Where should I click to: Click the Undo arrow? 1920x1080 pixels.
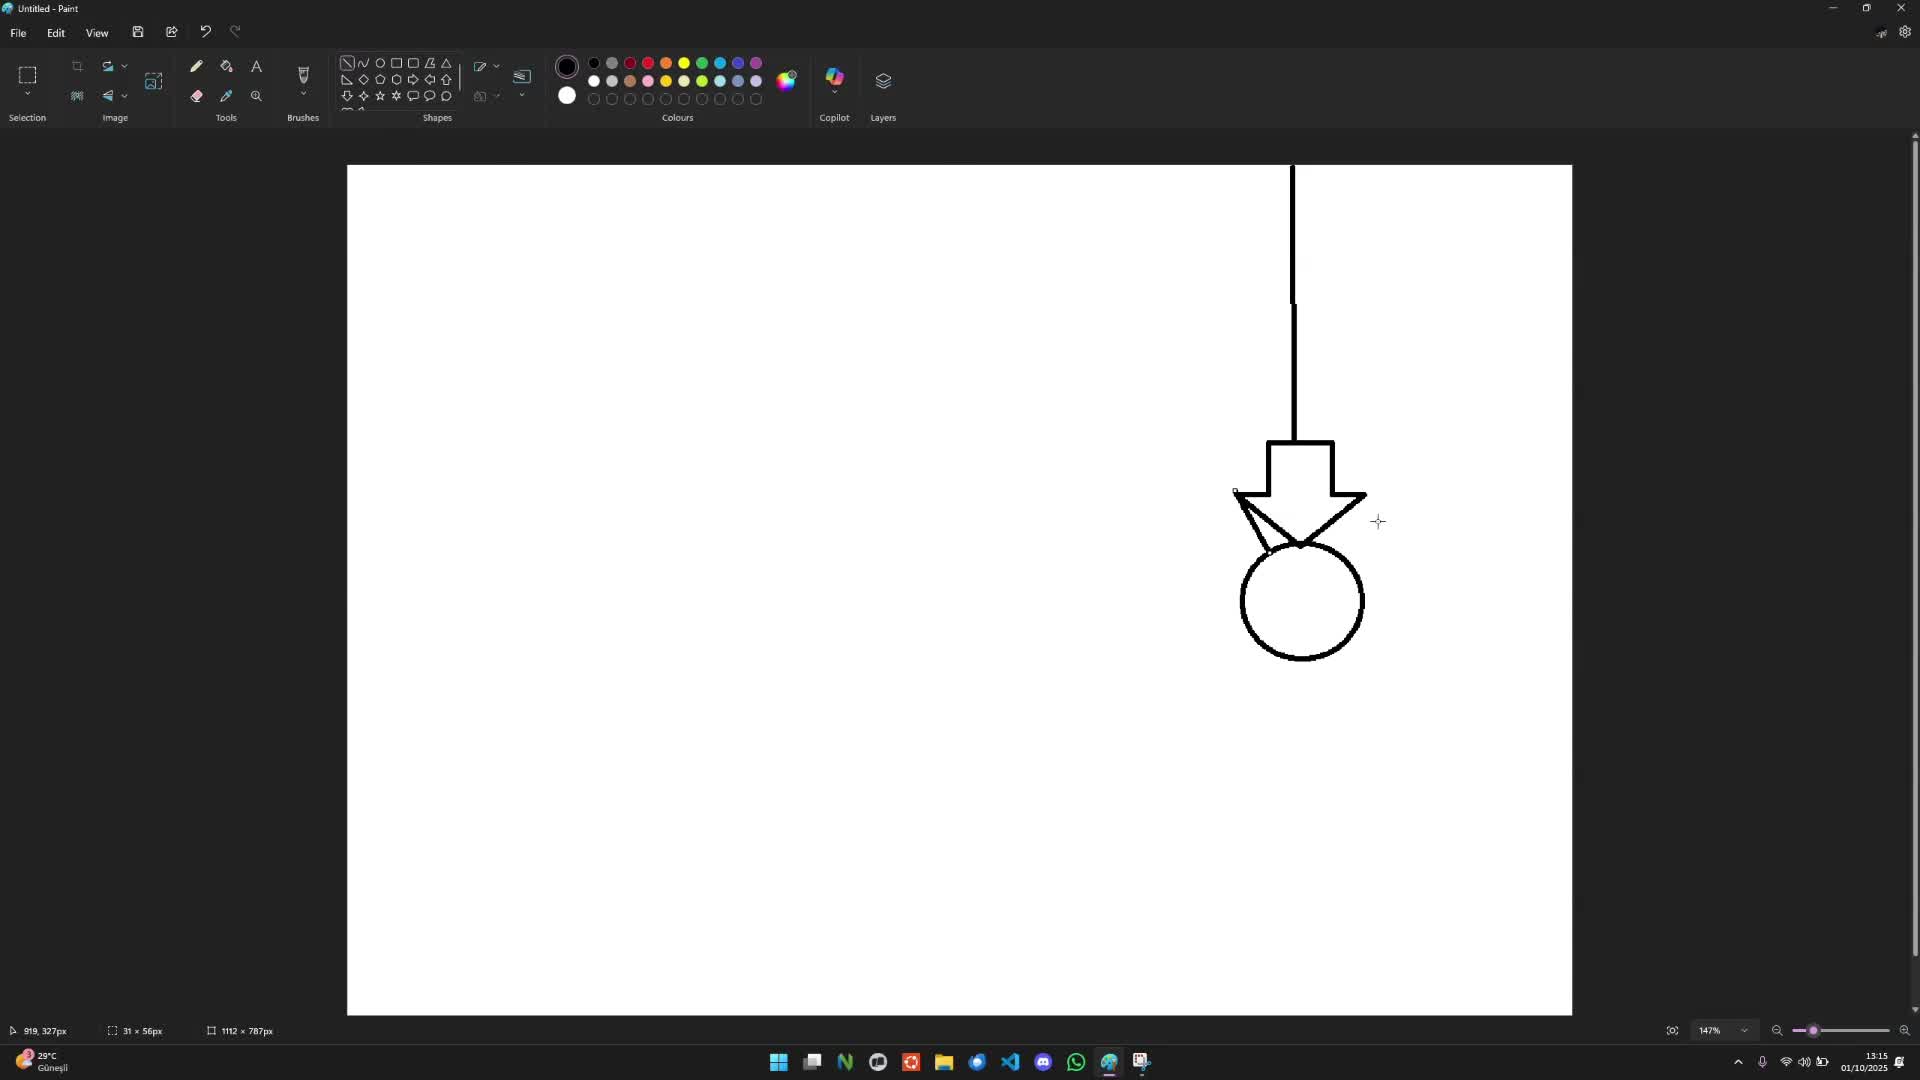[x=205, y=32]
